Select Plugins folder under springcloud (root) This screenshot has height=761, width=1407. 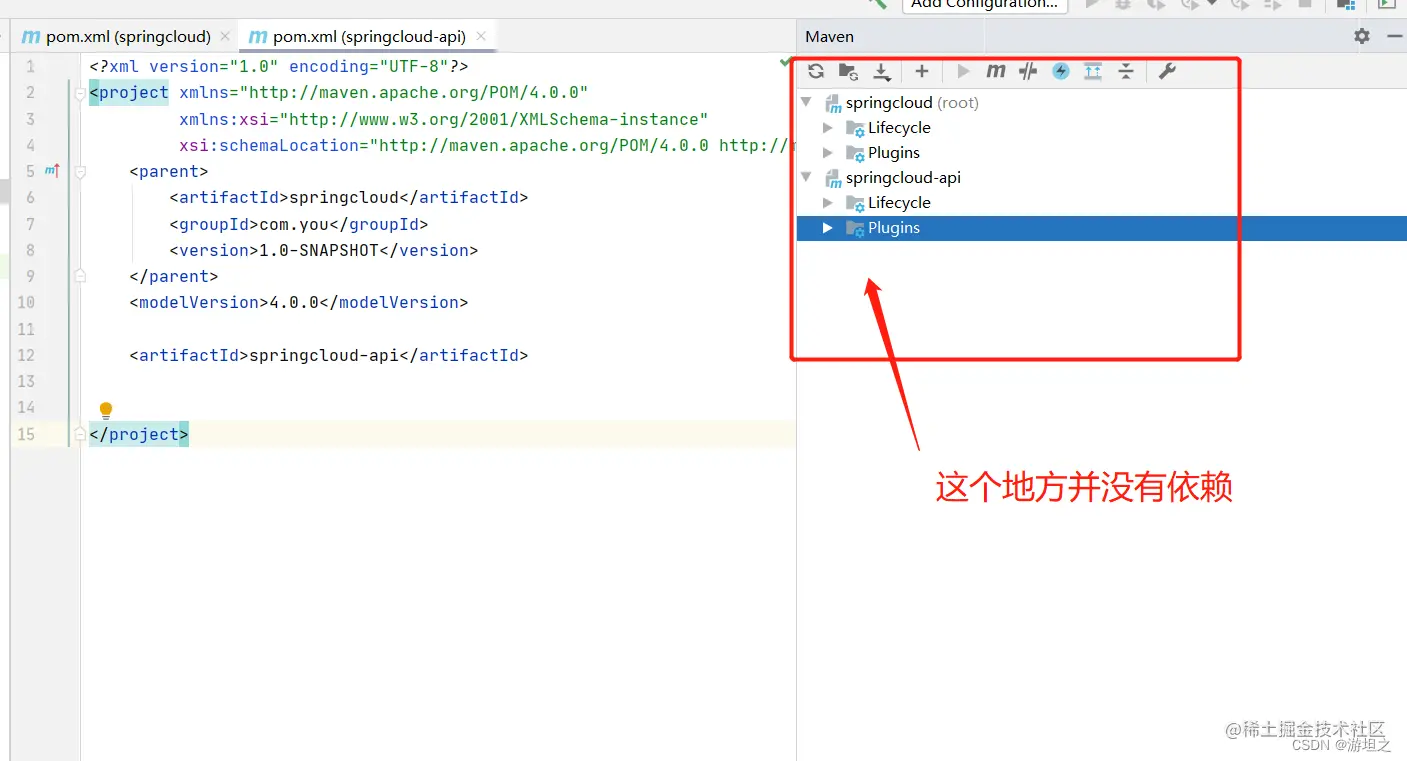883,153
